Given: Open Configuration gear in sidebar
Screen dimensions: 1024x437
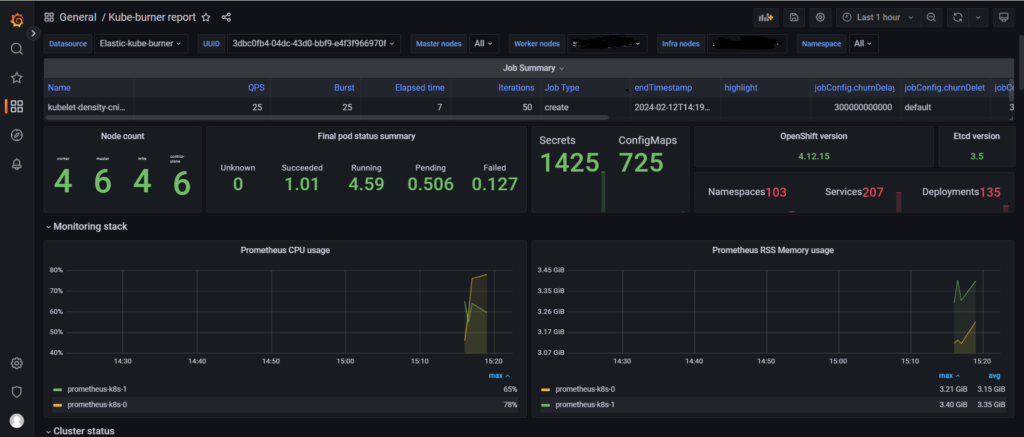Looking at the screenshot, I should 17,363.
